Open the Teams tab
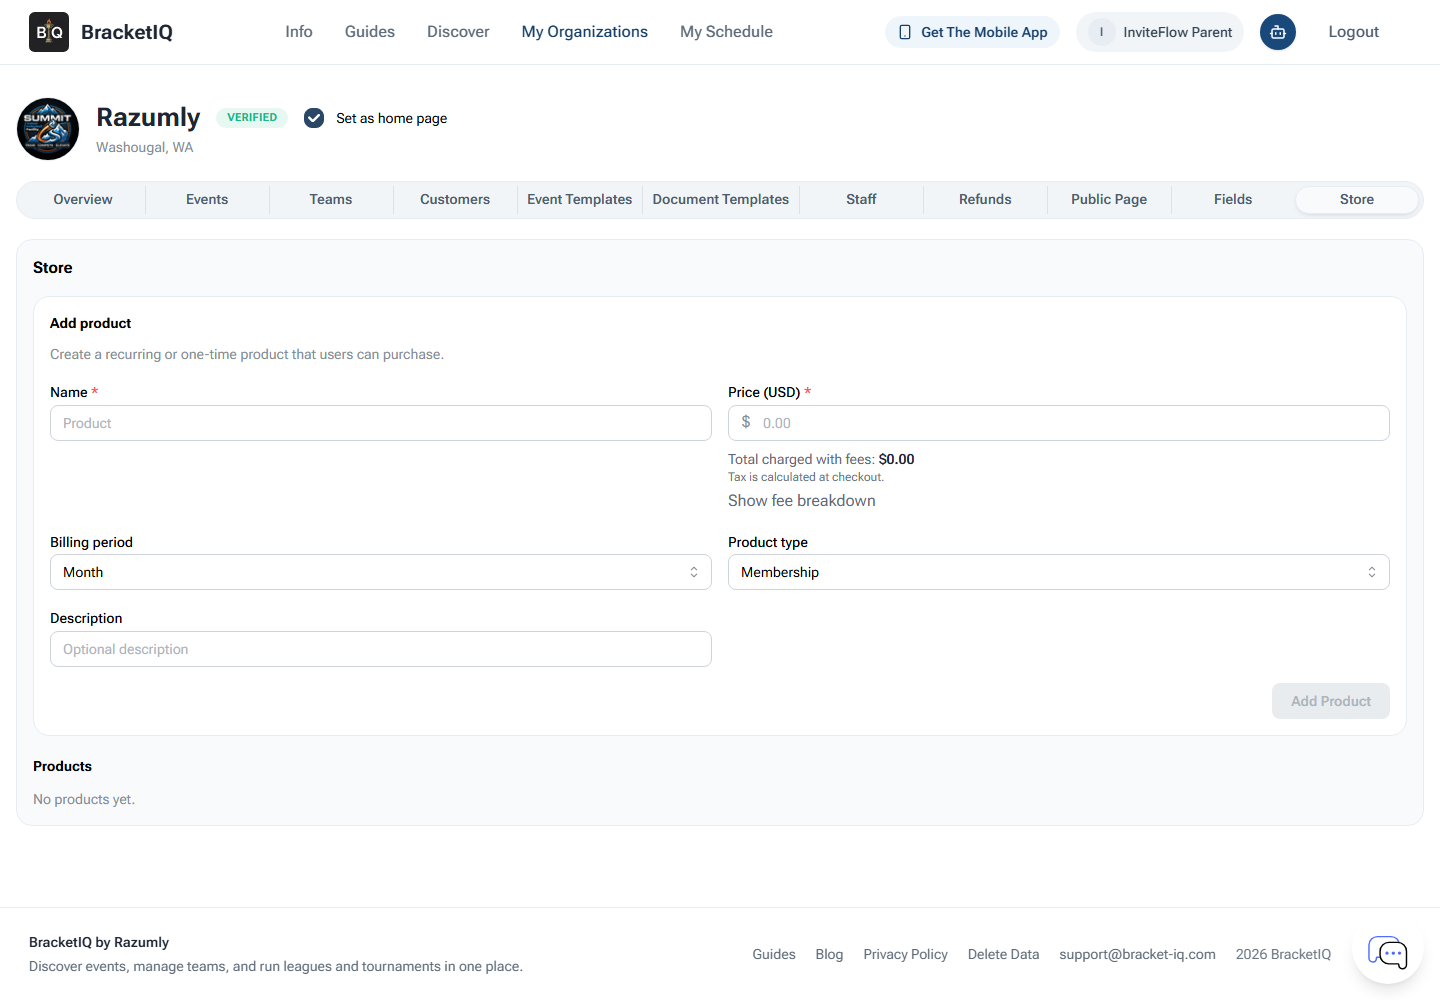The image size is (1440, 1000). click(x=331, y=199)
